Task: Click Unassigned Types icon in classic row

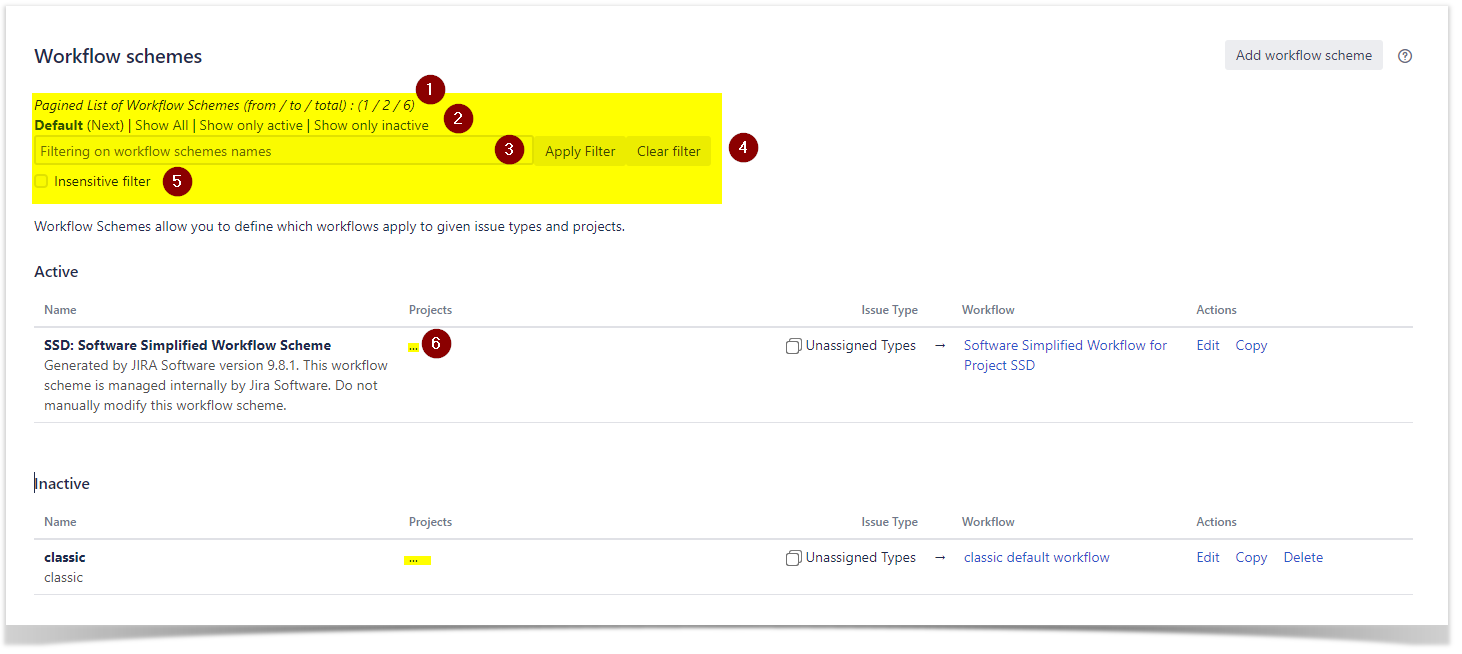Action: (x=793, y=558)
